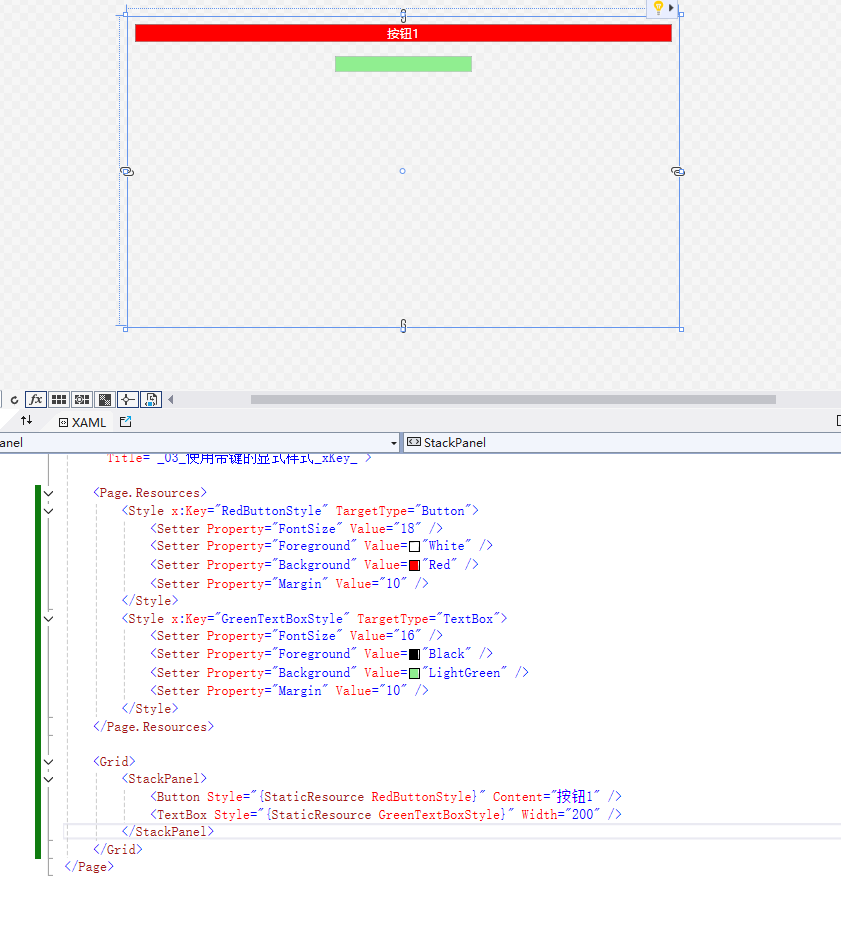Click the Black color swatch in code

click(415, 655)
